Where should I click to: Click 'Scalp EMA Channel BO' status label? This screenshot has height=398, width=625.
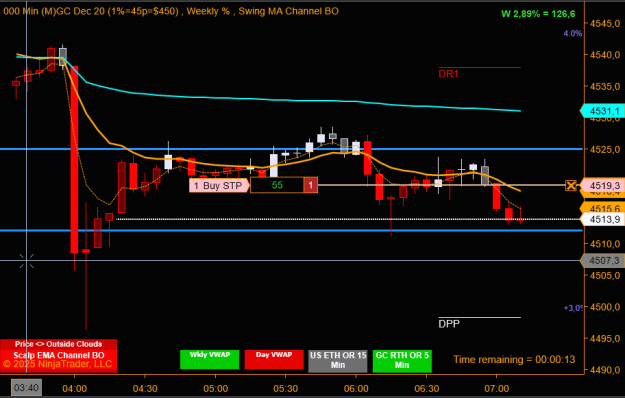(x=59, y=355)
